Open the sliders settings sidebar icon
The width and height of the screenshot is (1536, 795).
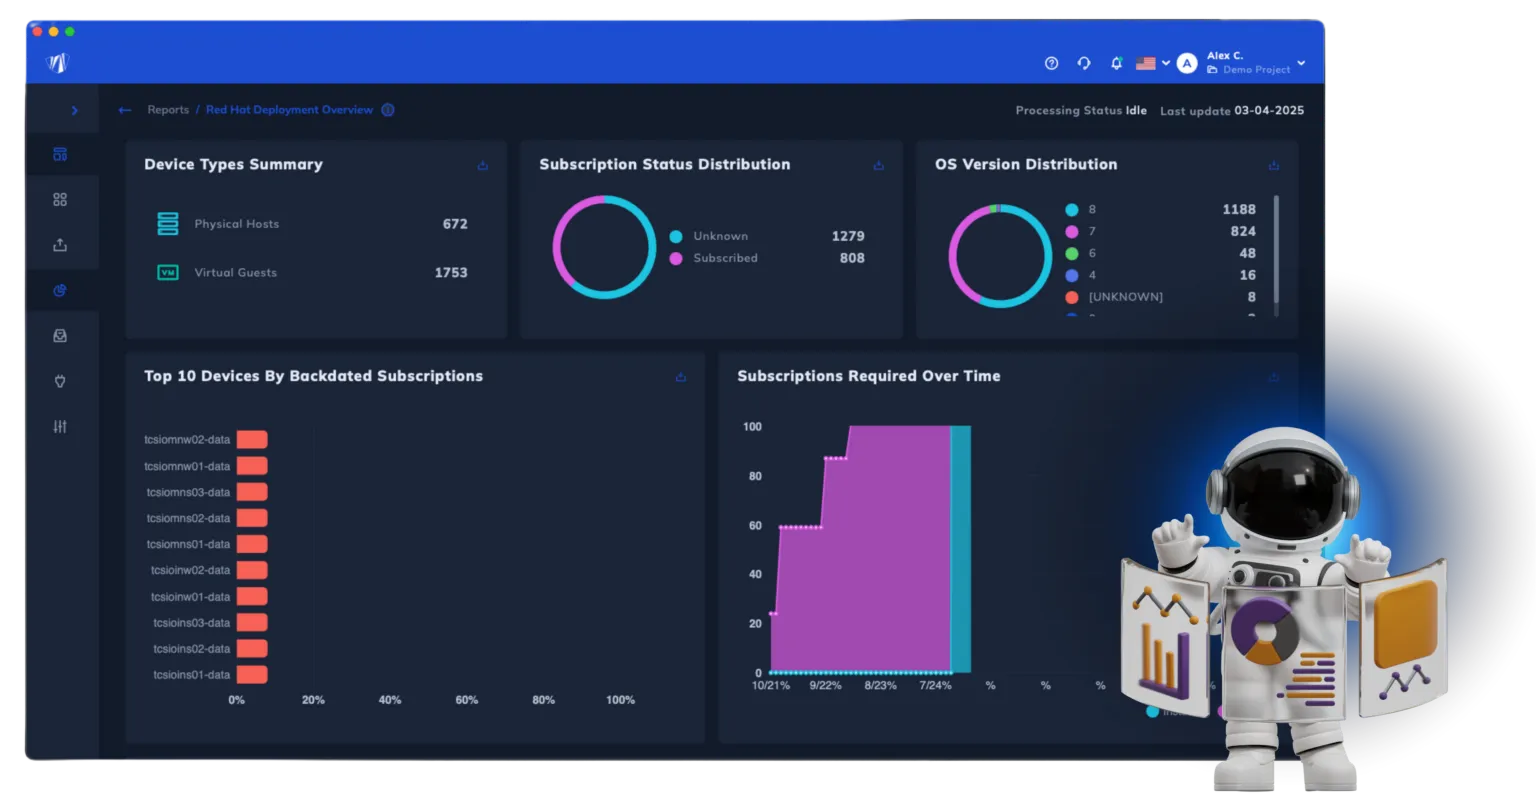pos(60,426)
